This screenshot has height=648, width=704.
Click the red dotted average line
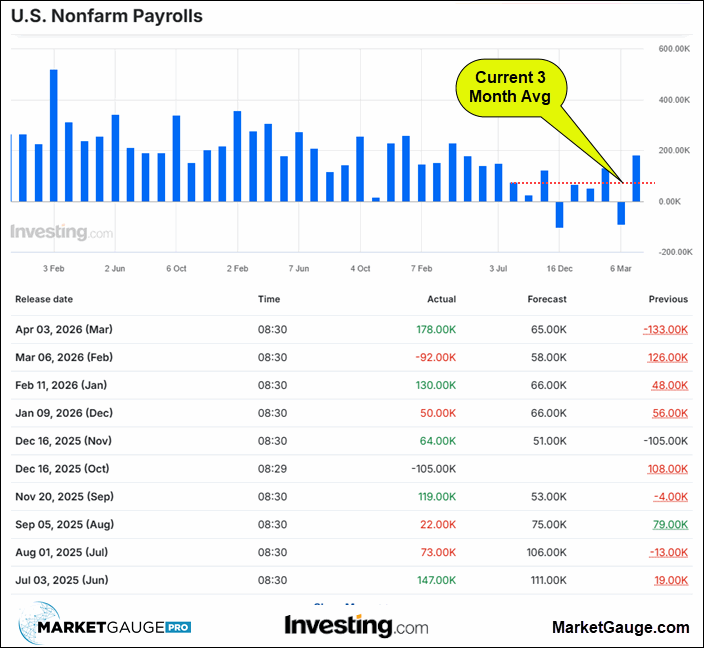[x=580, y=183]
